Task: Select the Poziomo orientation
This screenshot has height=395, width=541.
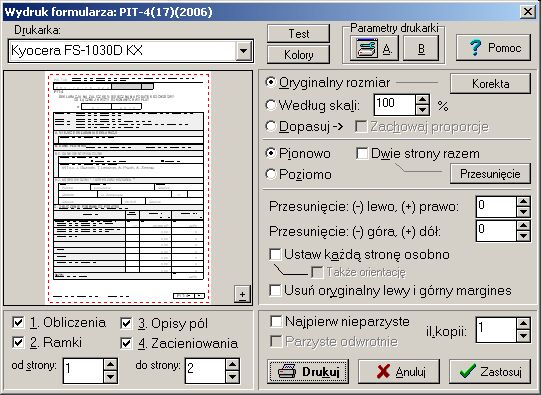Action: point(299,174)
